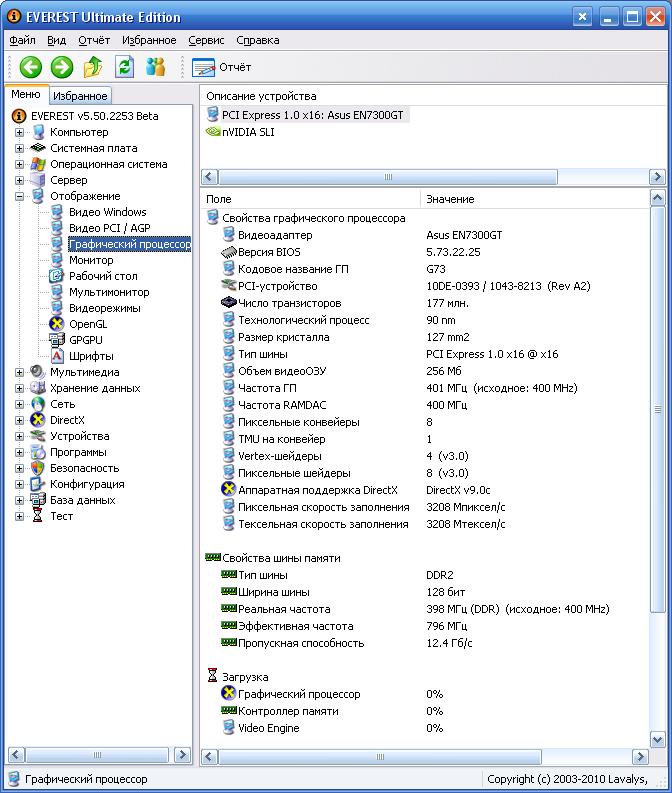Image resolution: width=672 pixels, height=793 pixels.
Task: Click the Поле column header
Action: (310, 199)
